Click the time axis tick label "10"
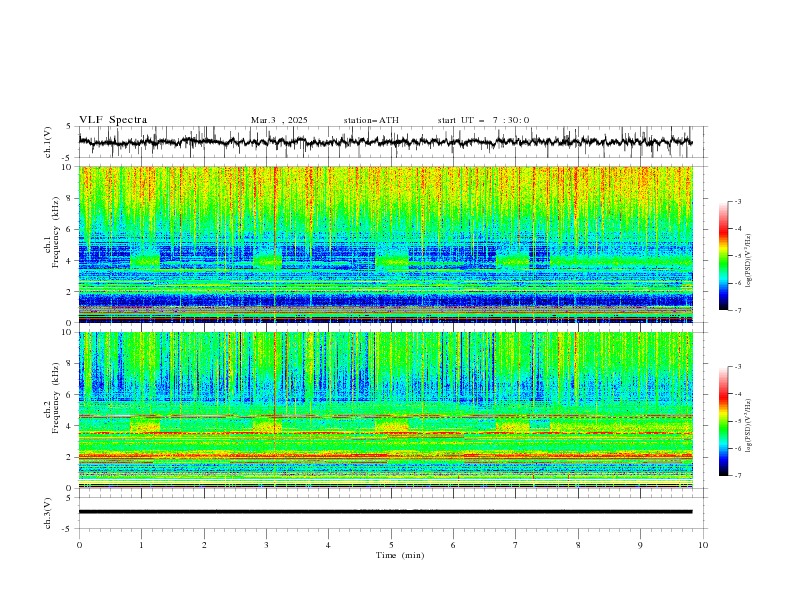 (703, 545)
